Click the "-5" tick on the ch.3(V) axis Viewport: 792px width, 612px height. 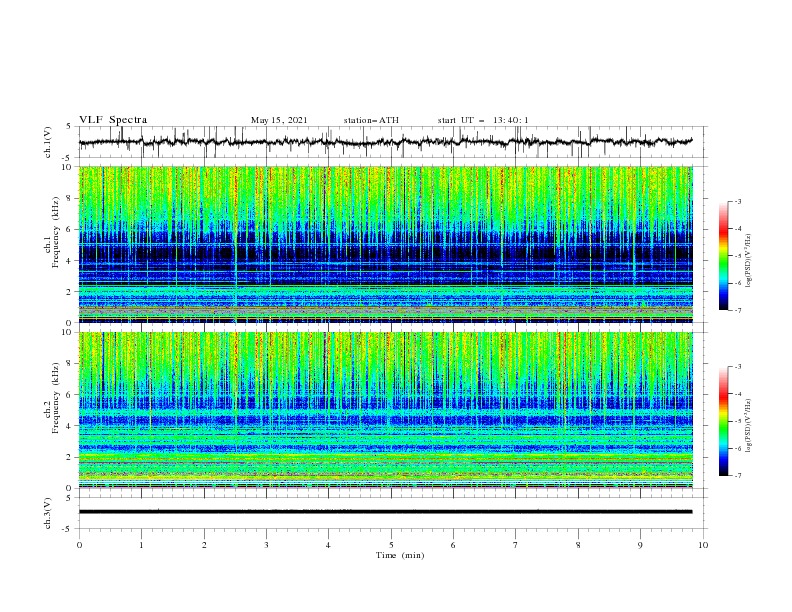coord(68,529)
